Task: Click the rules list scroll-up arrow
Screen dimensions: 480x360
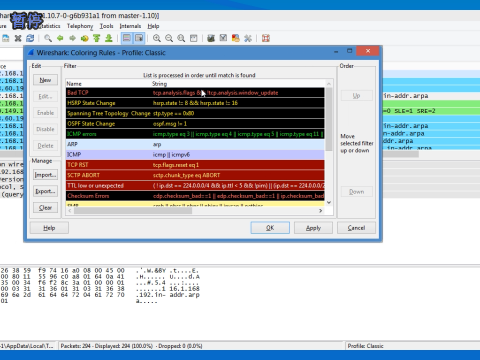Action: point(329,84)
